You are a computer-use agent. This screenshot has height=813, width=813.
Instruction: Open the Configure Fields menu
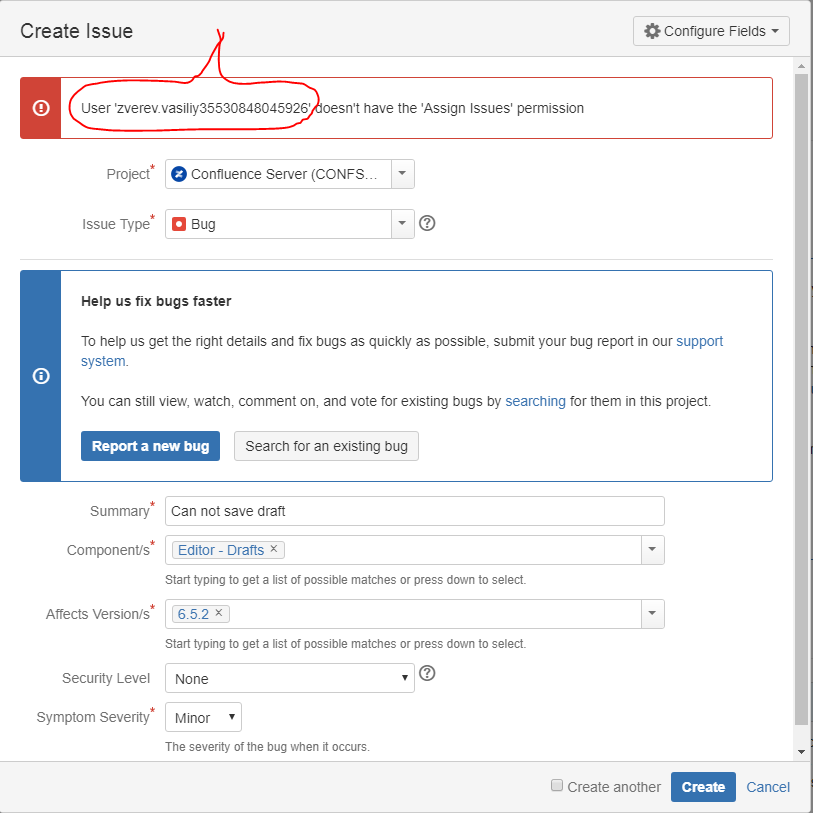tap(711, 31)
